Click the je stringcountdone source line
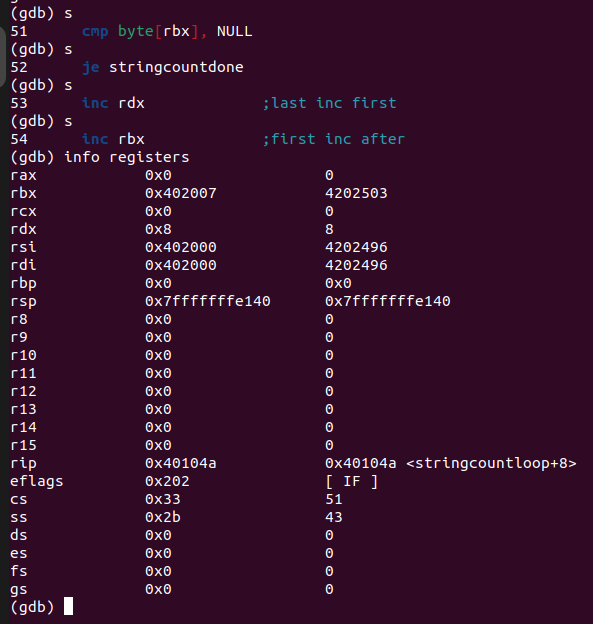This screenshot has height=624, width=593. pos(163,67)
